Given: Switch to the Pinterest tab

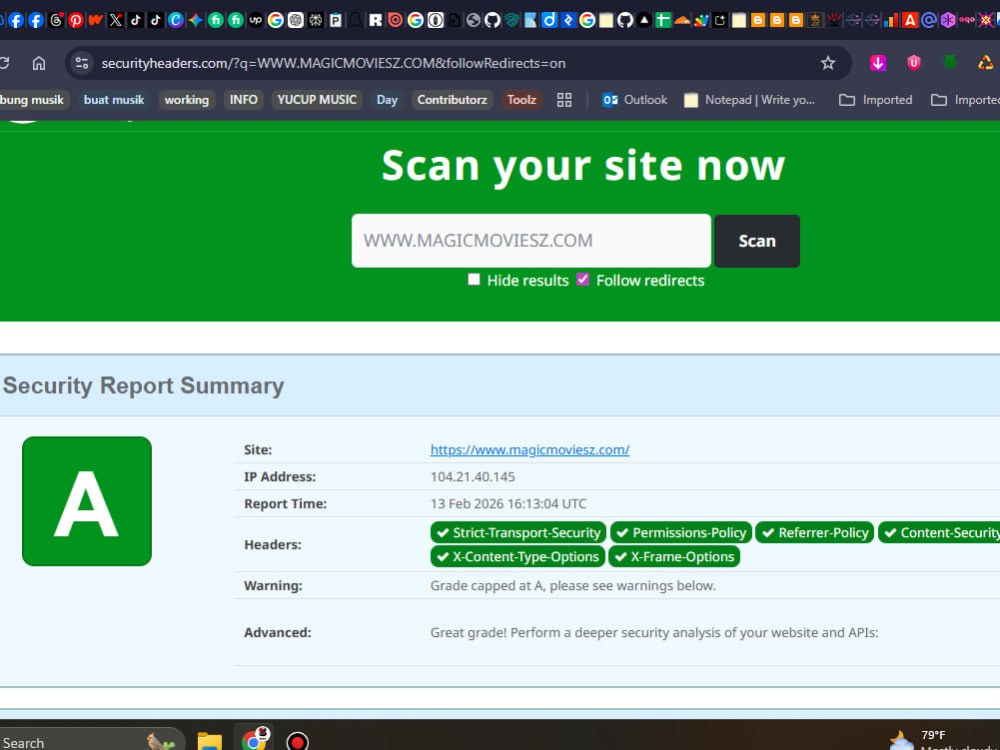Looking at the screenshot, I should tap(76, 20).
